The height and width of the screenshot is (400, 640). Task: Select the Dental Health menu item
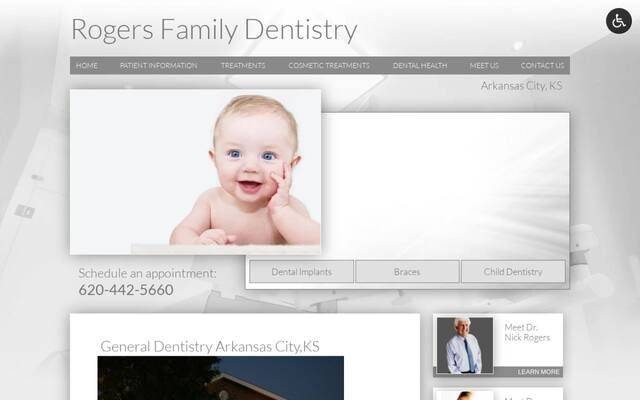coord(420,66)
